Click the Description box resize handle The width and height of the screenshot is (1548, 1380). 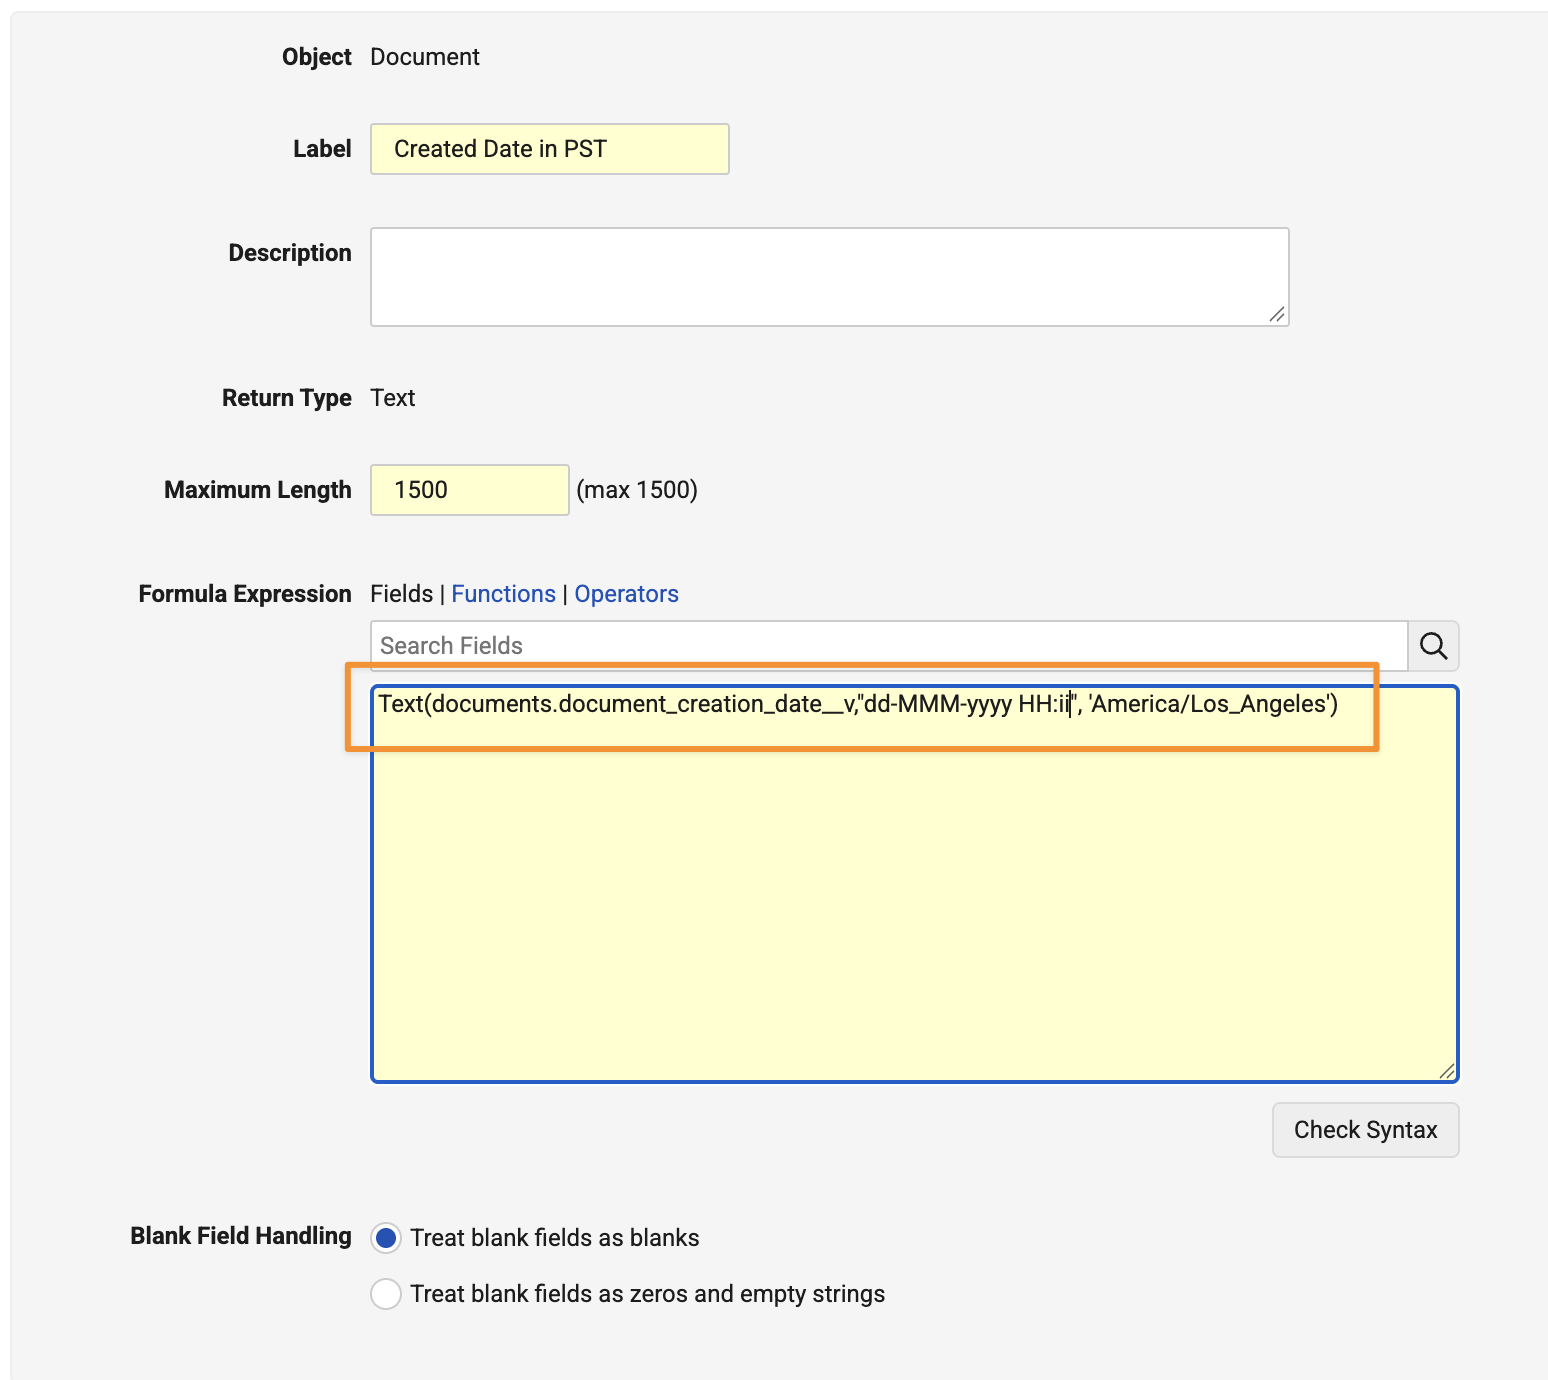[1277, 314]
